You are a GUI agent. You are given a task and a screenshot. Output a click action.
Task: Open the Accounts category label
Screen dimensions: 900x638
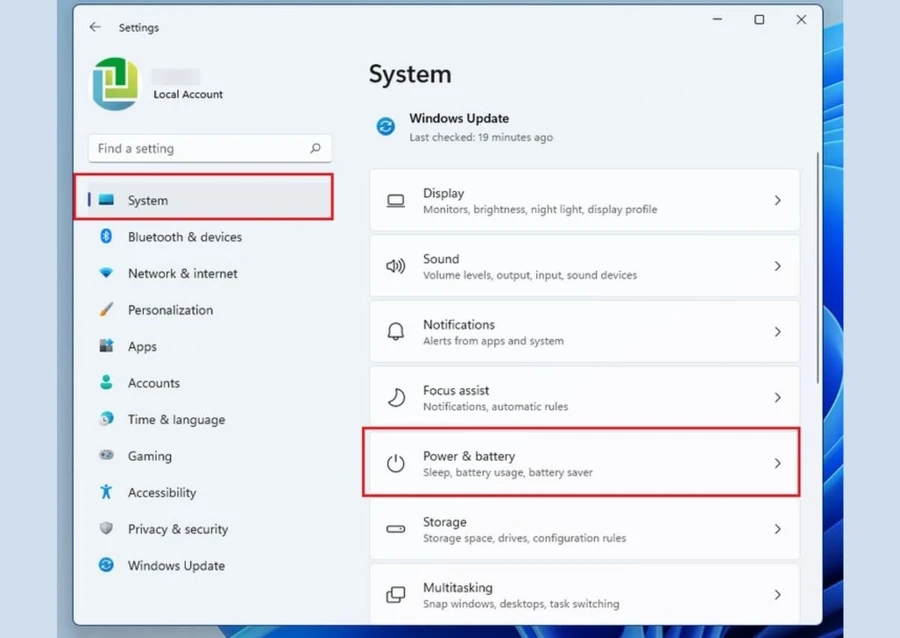(154, 383)
